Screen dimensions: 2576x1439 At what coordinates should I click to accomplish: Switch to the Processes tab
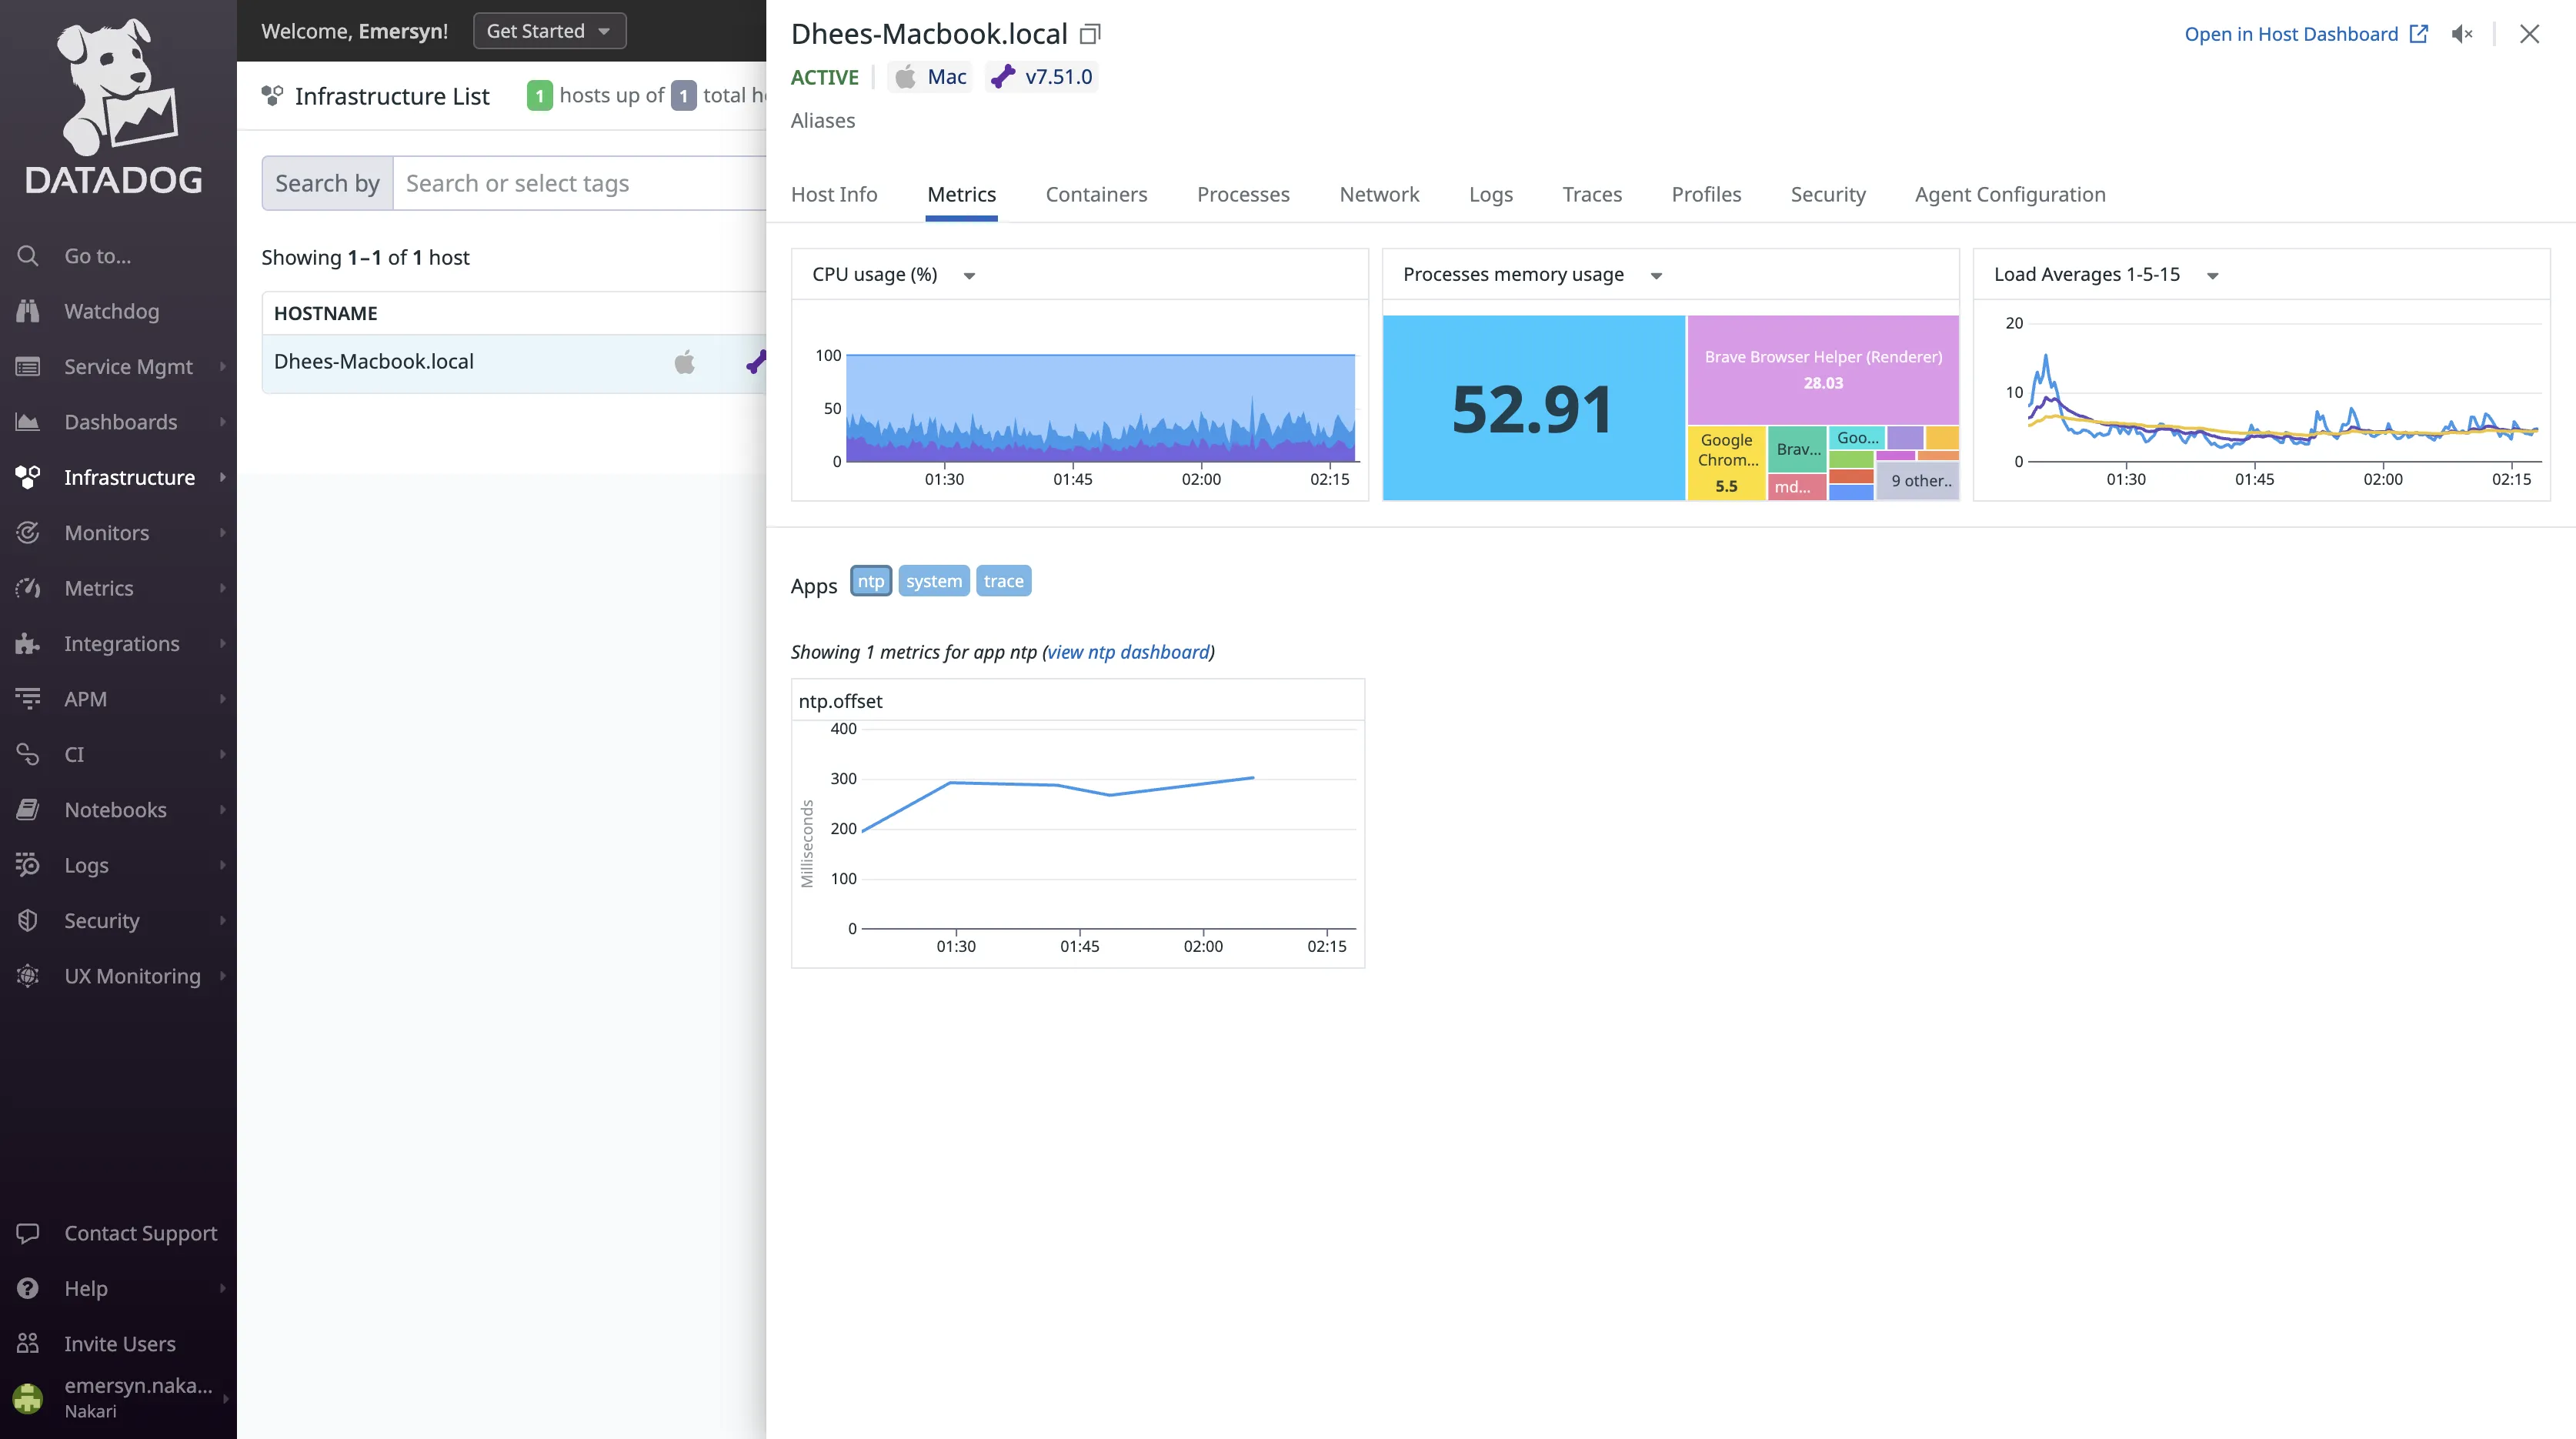(x=1243, y=195)
